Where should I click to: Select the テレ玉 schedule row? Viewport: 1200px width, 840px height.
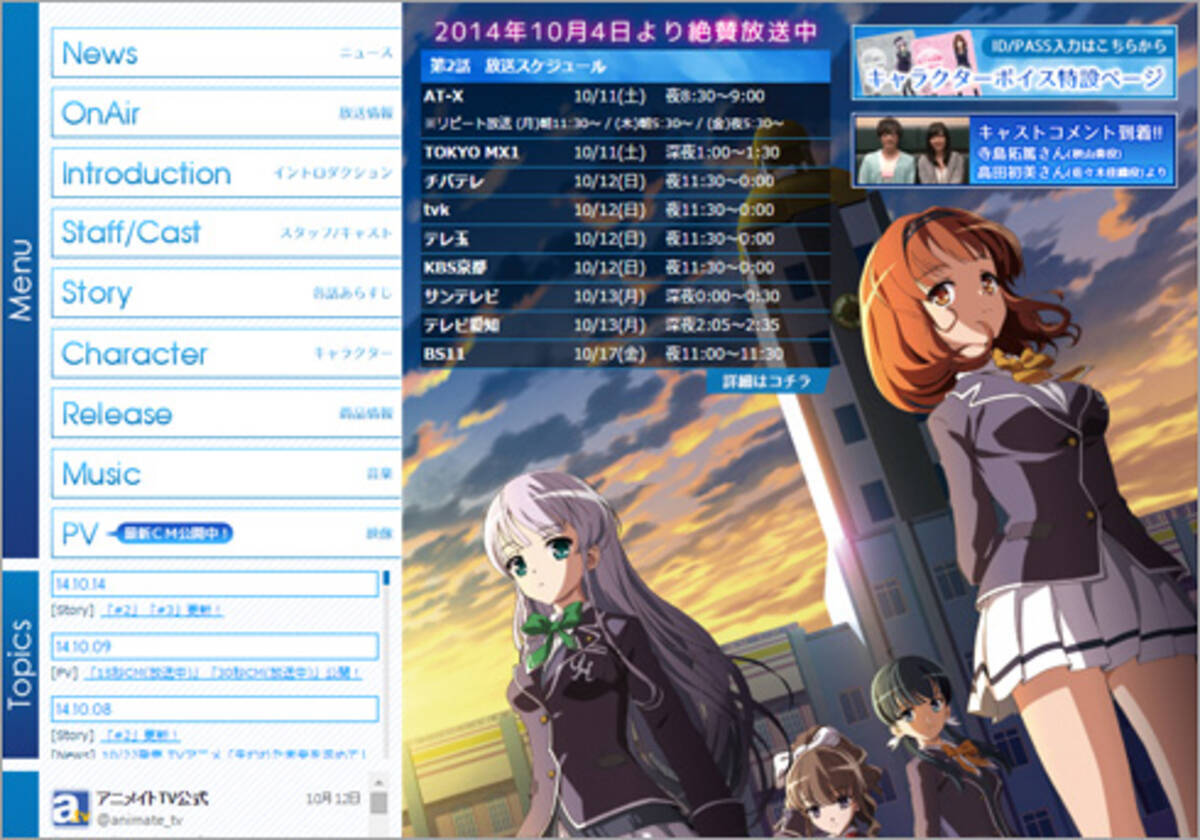pyautogui.click(x=625, y=240)
